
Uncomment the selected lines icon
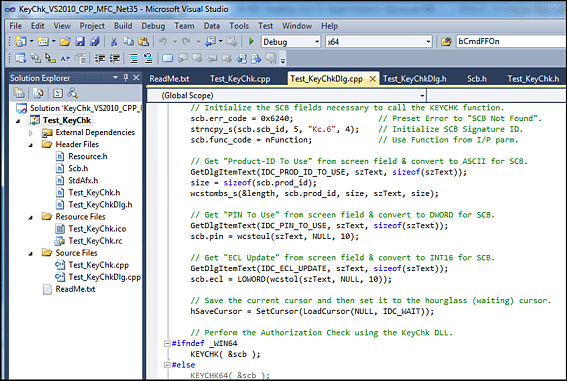click(148, 58)
